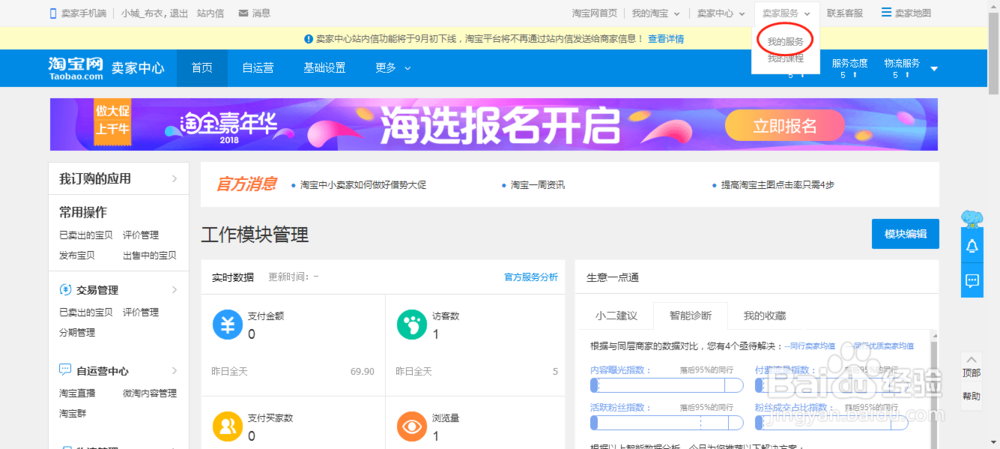1000x449 pixels.
Task: Open 查看详情 link in notice bar
Action: 666,40
